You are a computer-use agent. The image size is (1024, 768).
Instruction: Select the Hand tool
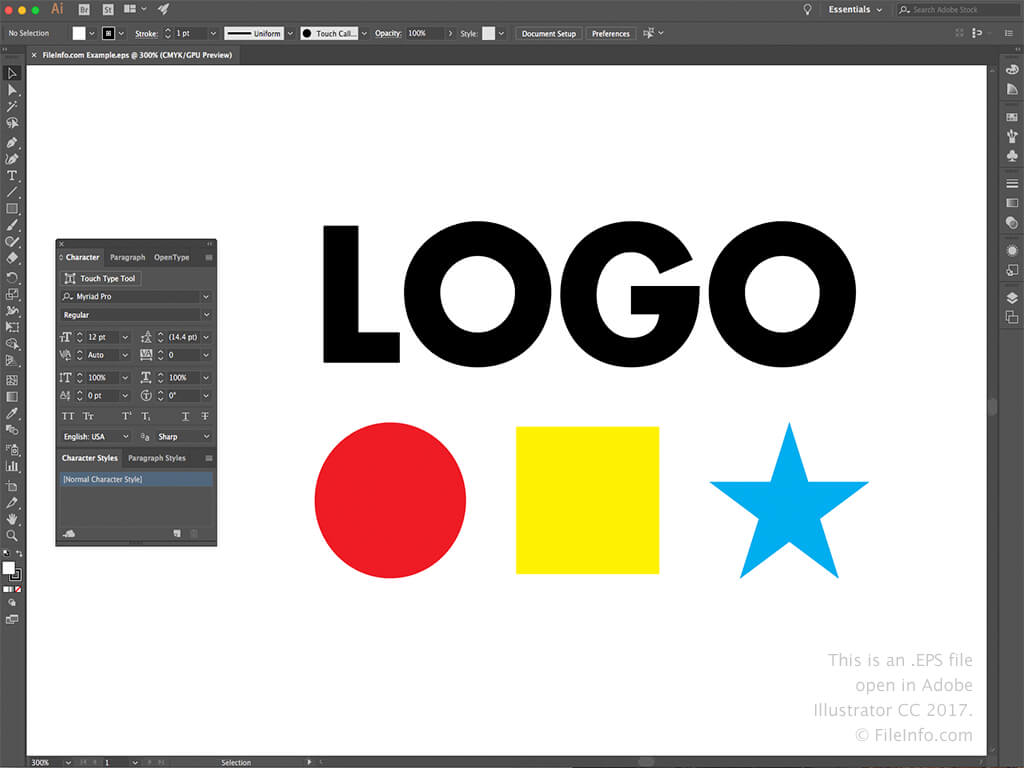click(12, 519)
